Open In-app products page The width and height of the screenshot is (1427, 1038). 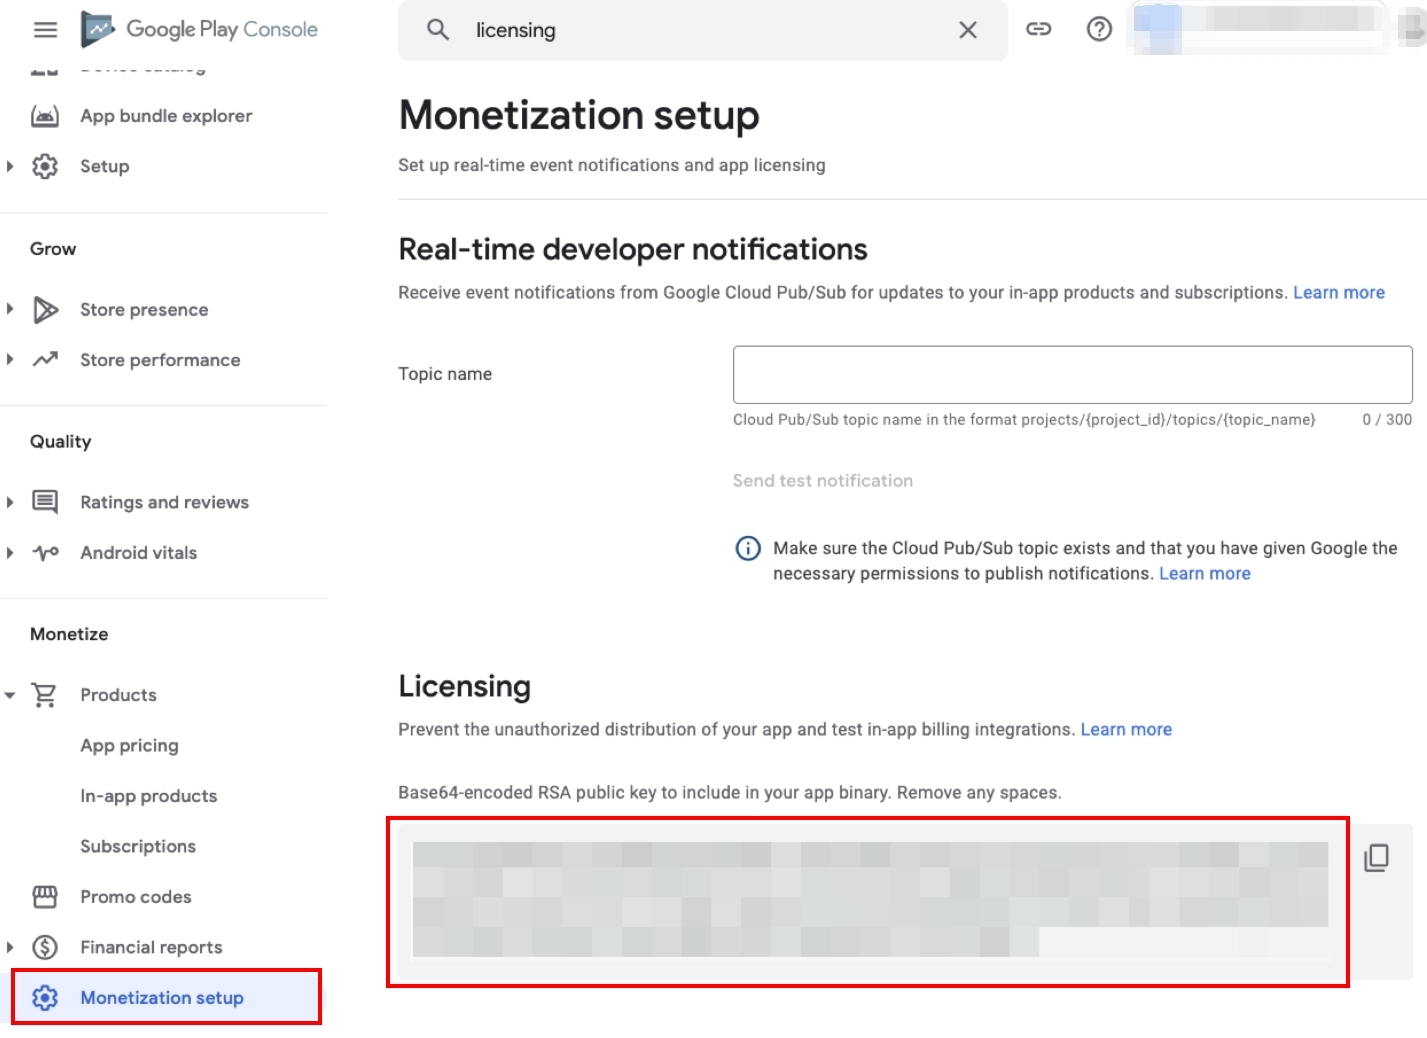point(148,796)
